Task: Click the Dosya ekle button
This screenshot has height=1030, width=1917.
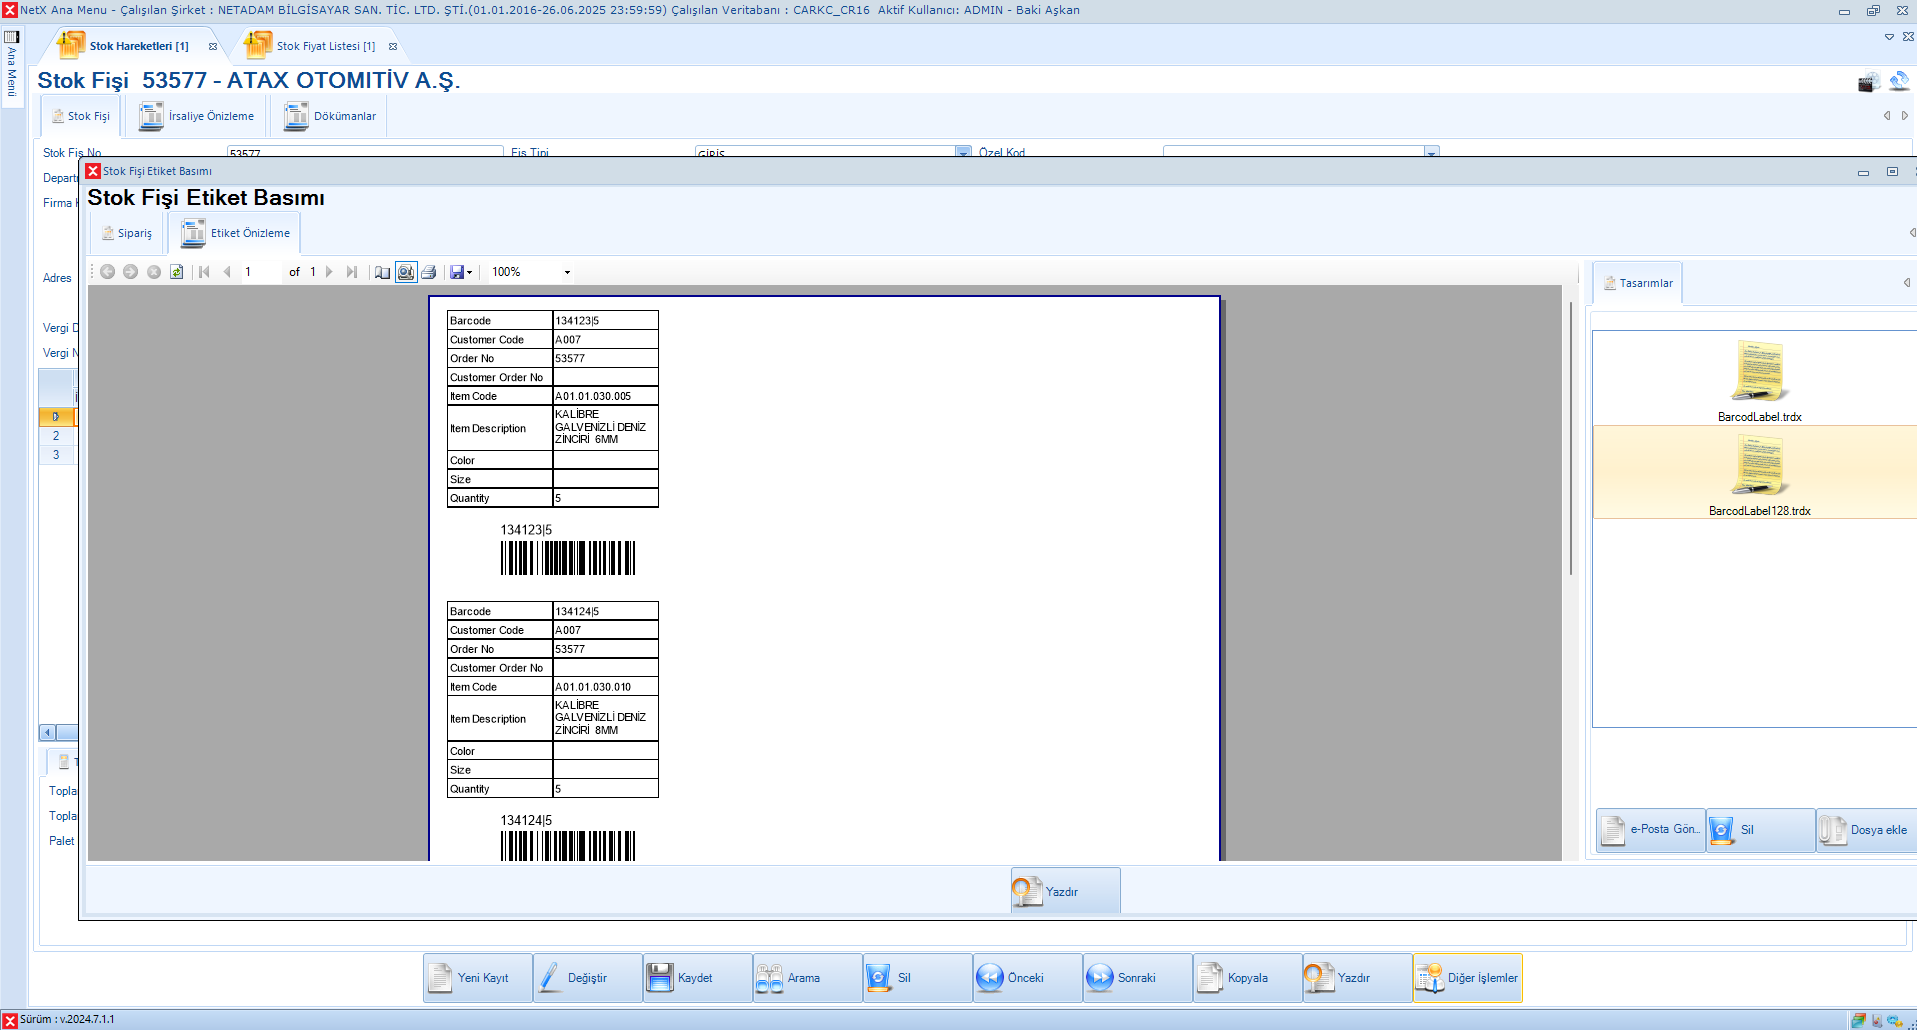Action: 1866,830
